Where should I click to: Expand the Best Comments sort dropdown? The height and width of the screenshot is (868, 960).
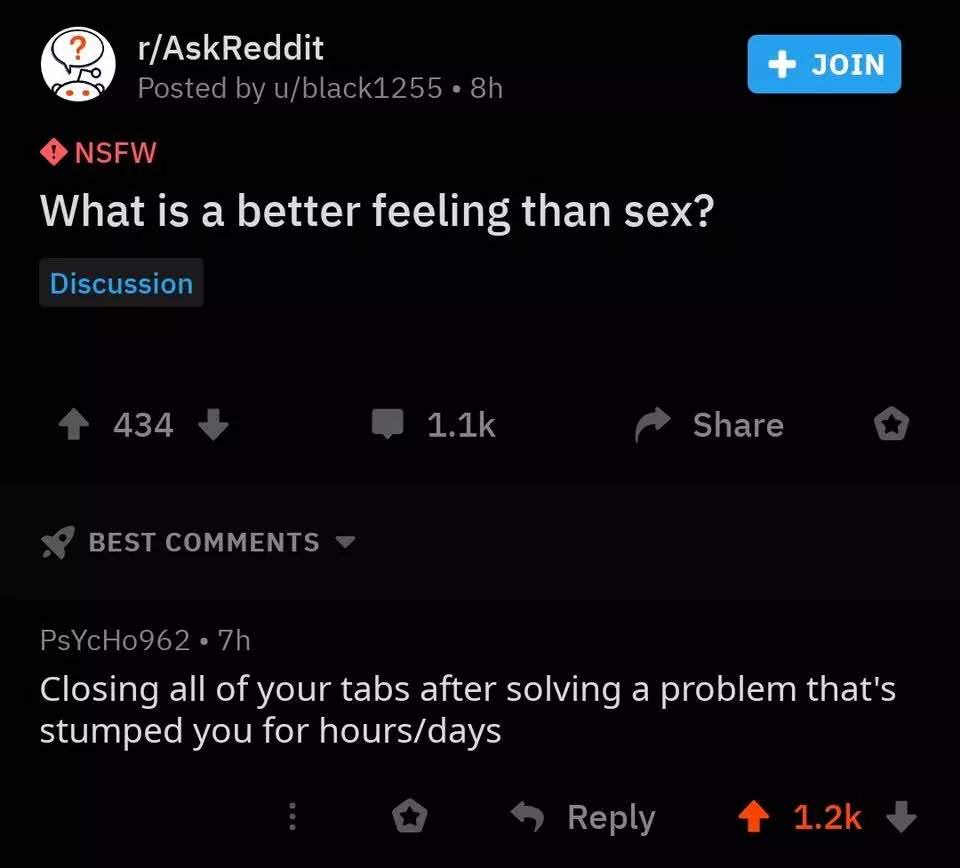344,543
